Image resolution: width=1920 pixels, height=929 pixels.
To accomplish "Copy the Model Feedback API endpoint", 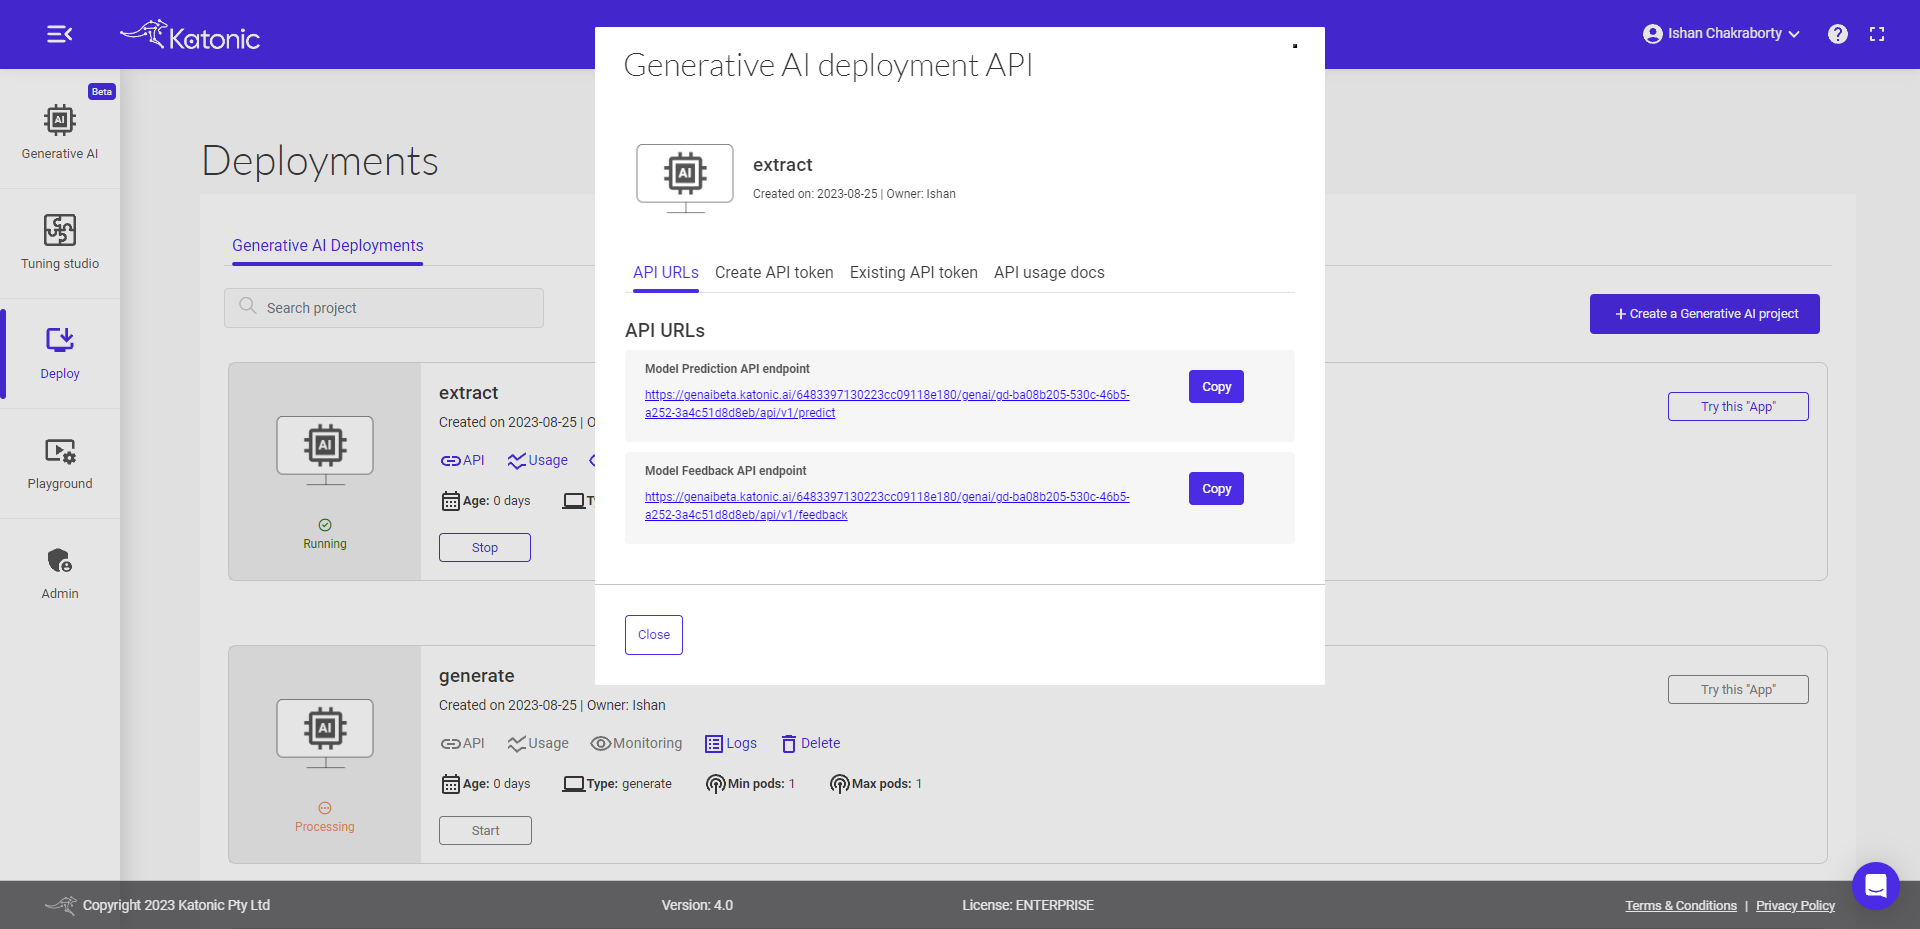I will 1216,489.
